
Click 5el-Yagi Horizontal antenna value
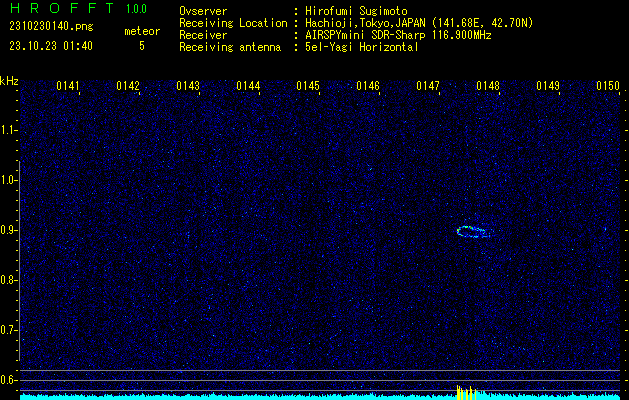[x=362, y=47]
